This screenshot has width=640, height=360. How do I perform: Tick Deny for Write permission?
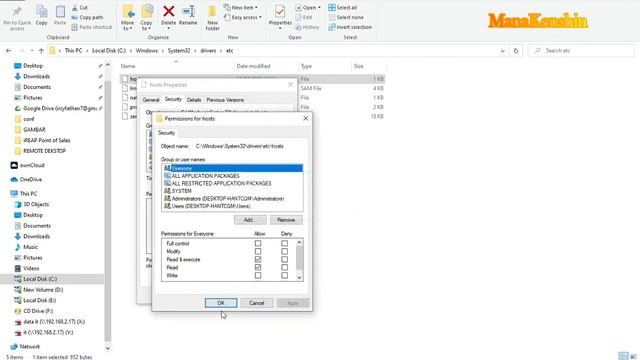(x=284, y=276)
